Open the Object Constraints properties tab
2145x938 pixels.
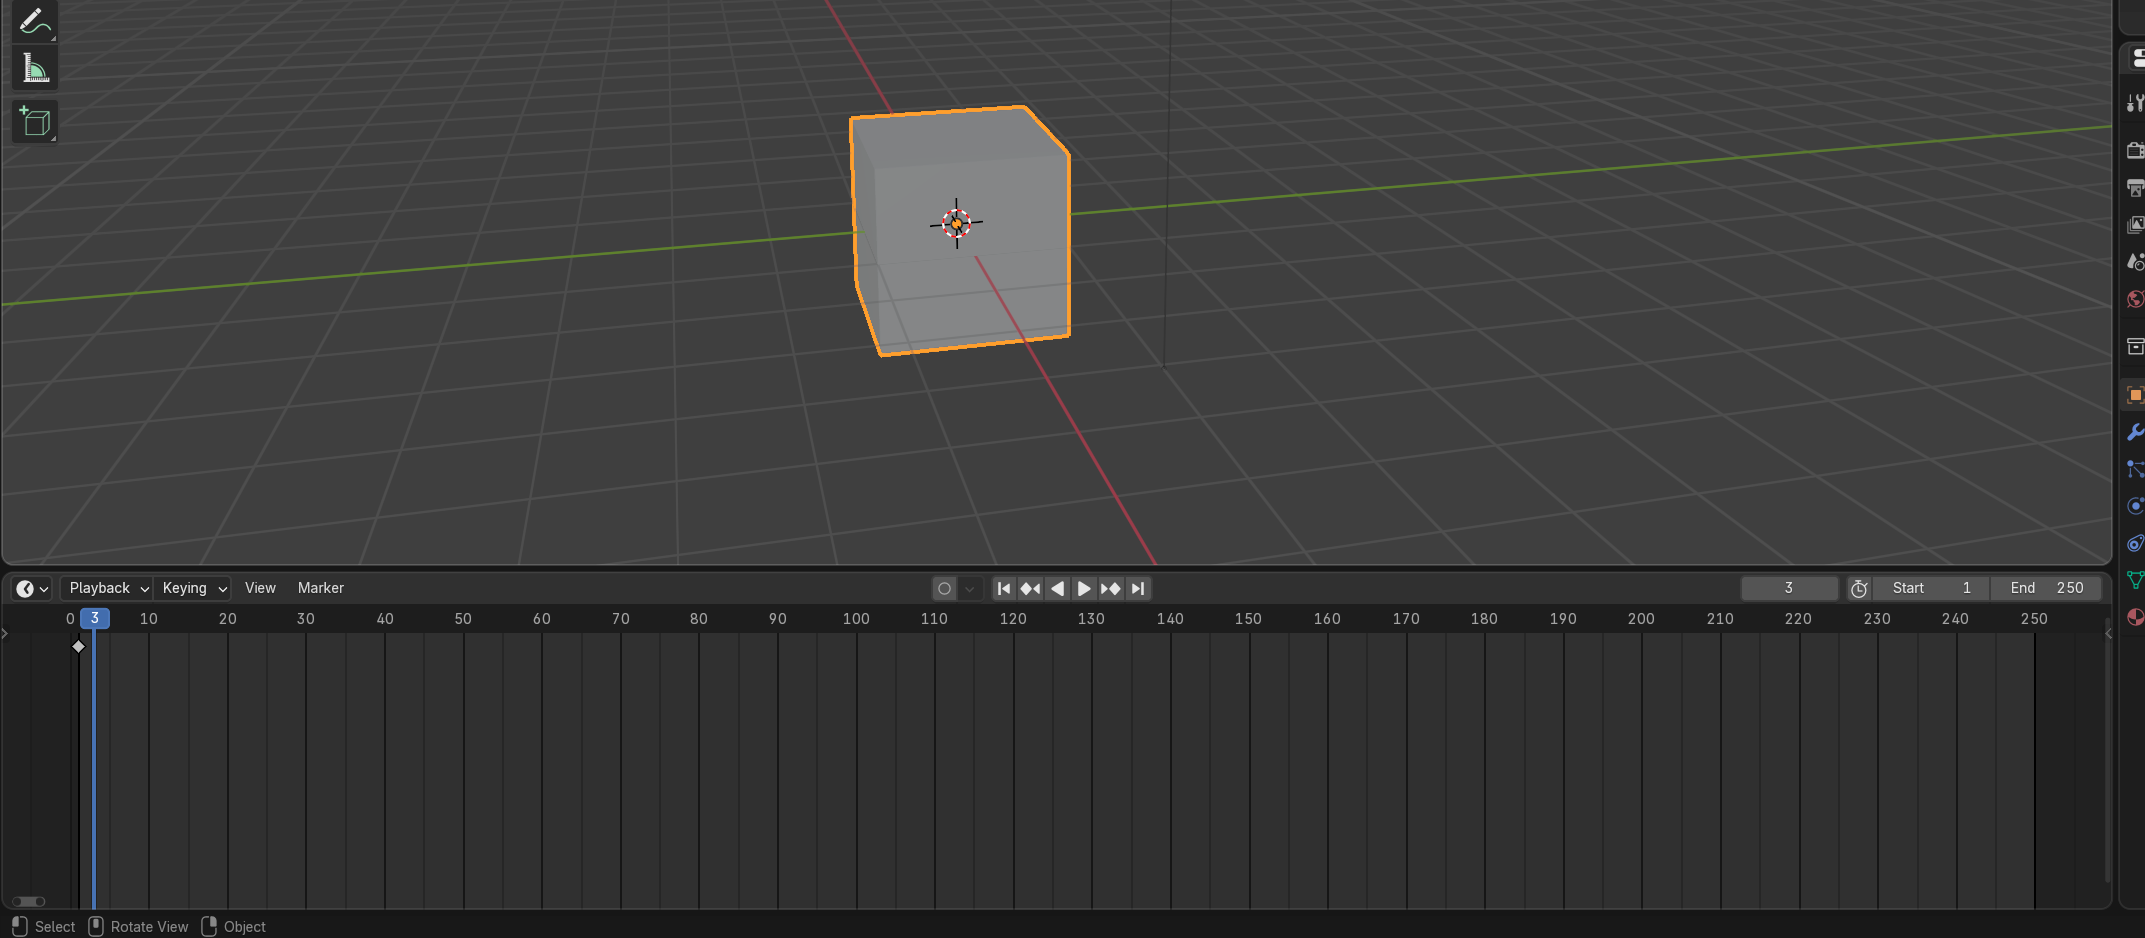click(2135, 543)
